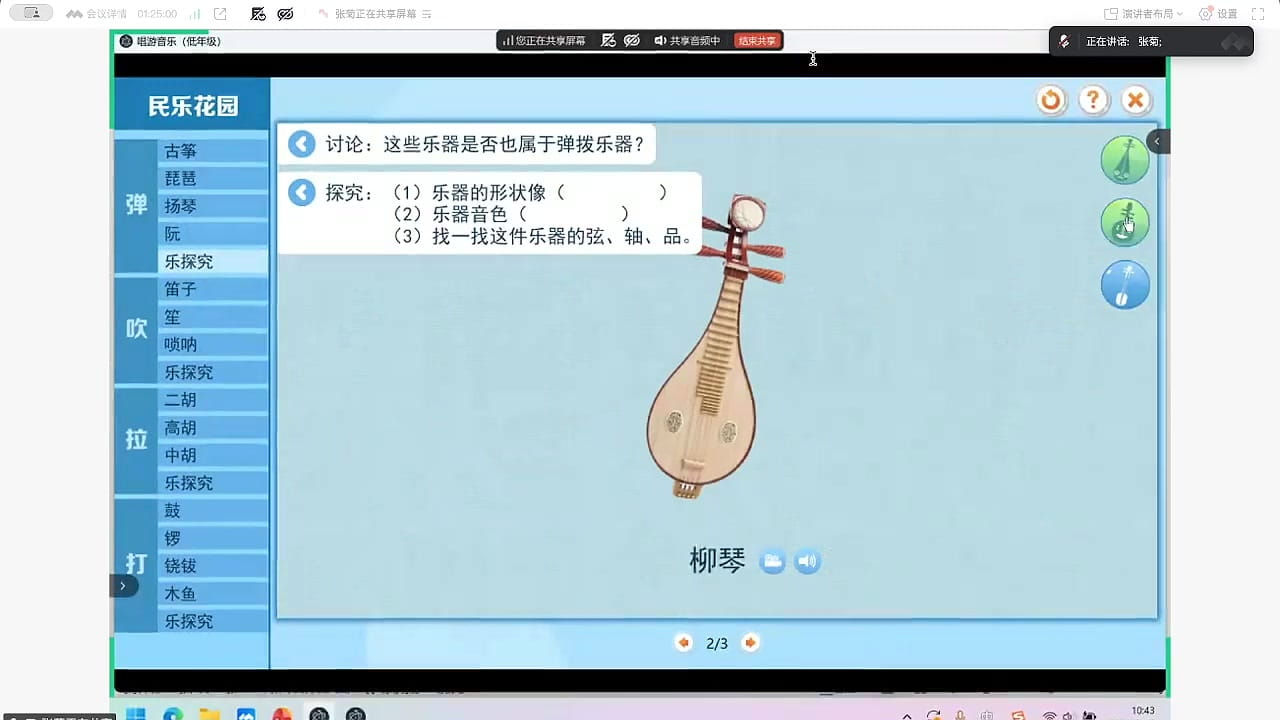The image size is (1280, 720).
Task: Open 设置 in the meeting window
Action: [1218, 14]
